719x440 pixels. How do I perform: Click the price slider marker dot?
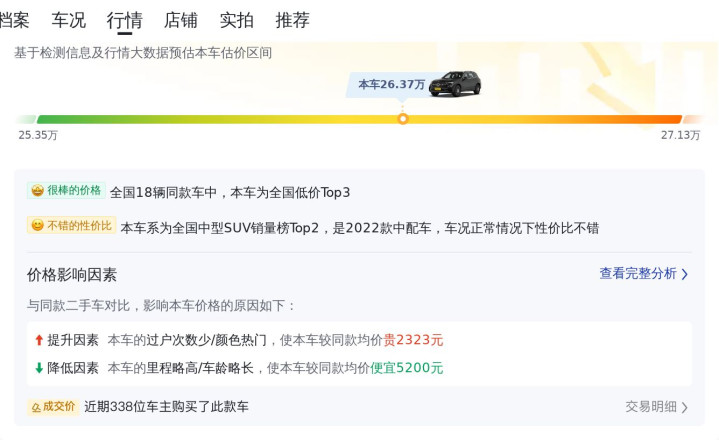tap(403, 119)
